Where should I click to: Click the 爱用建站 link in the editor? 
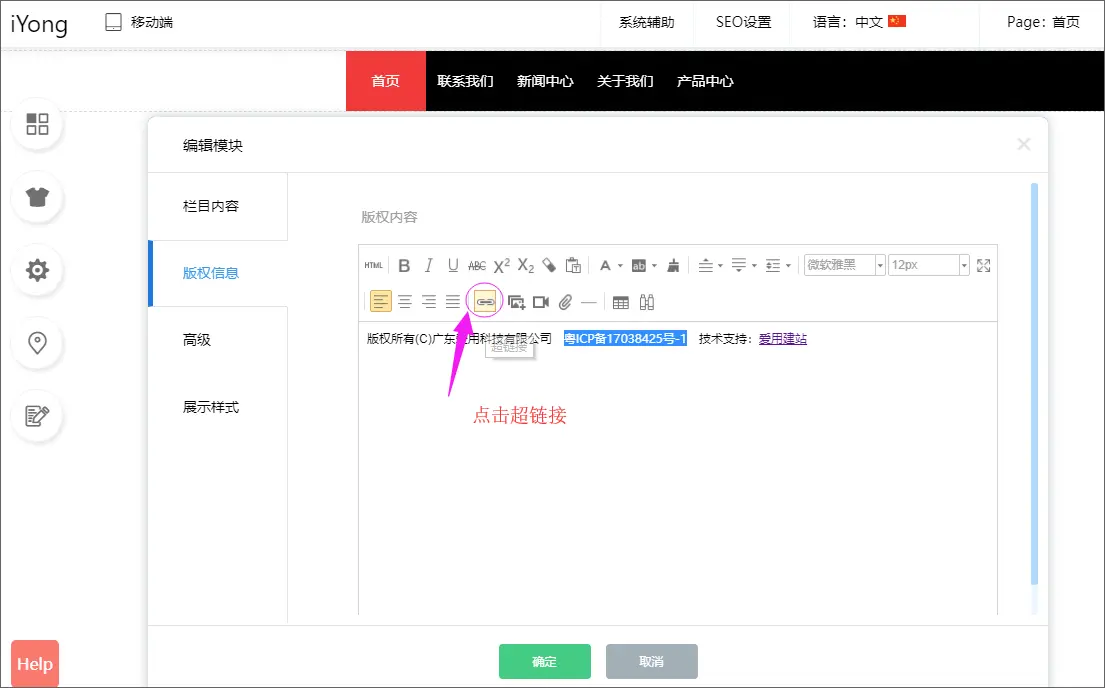pos(782,339)
